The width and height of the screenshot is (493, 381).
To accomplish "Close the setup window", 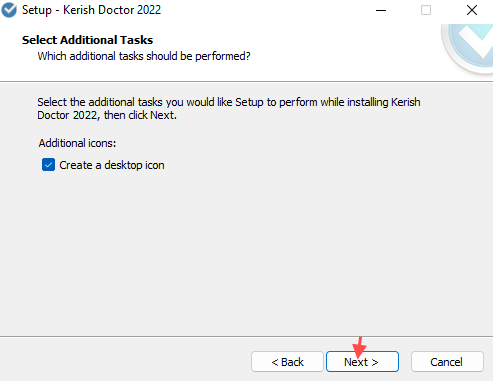I will pyautogui.click(x=472, y=10).
